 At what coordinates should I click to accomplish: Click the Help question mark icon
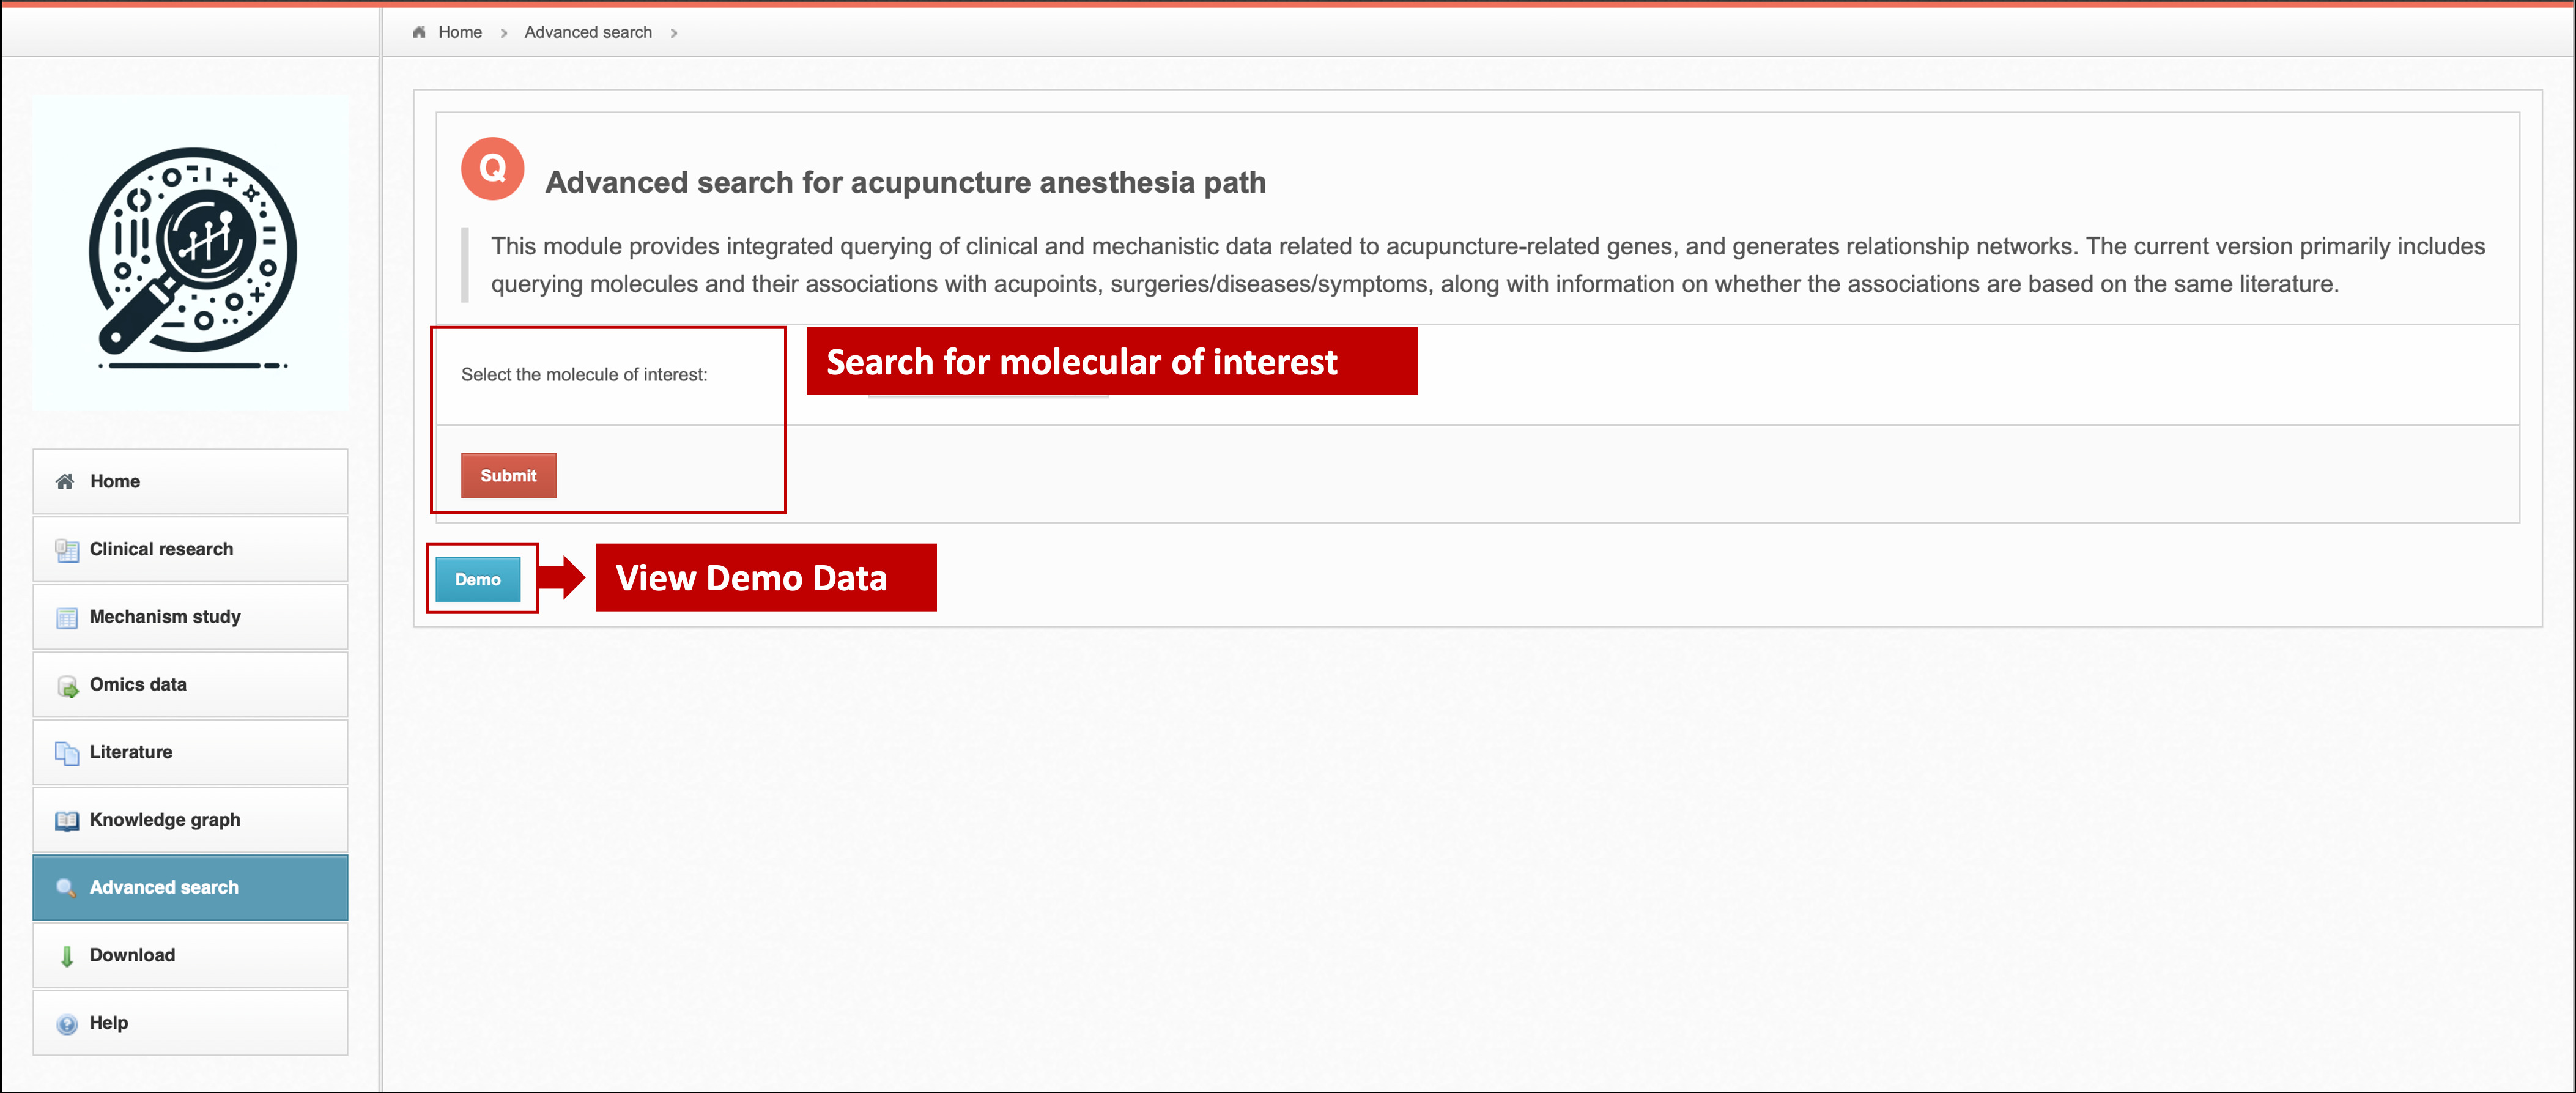click(x=67, y=1024)
